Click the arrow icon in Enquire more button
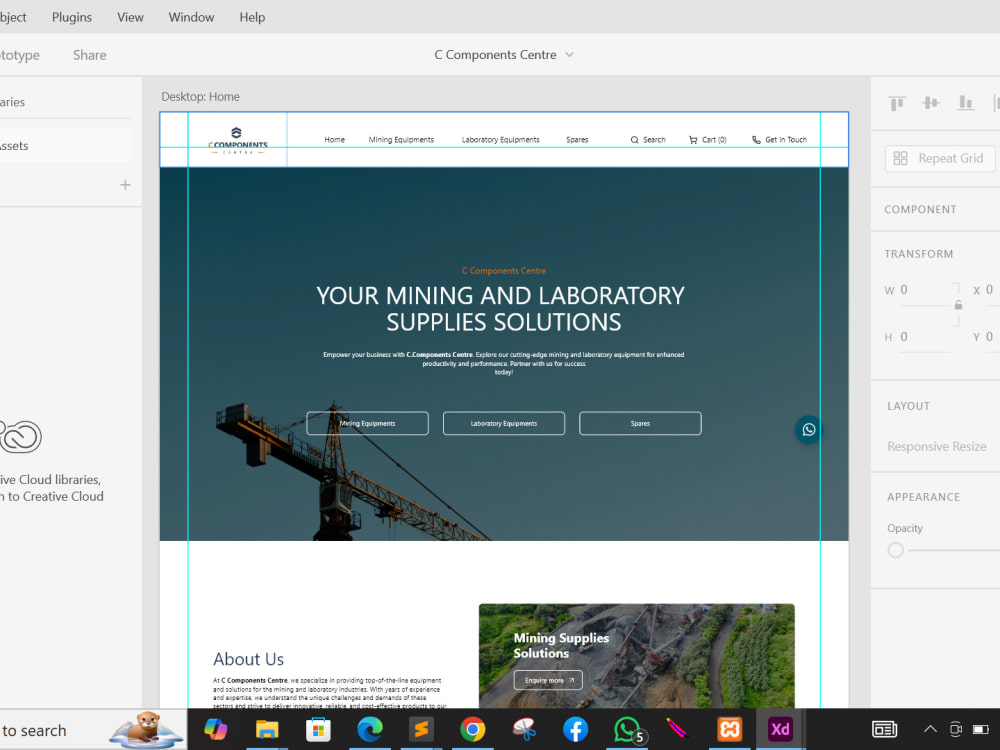Viewport: 1000px width, 750px height. [x=571, y=680]
